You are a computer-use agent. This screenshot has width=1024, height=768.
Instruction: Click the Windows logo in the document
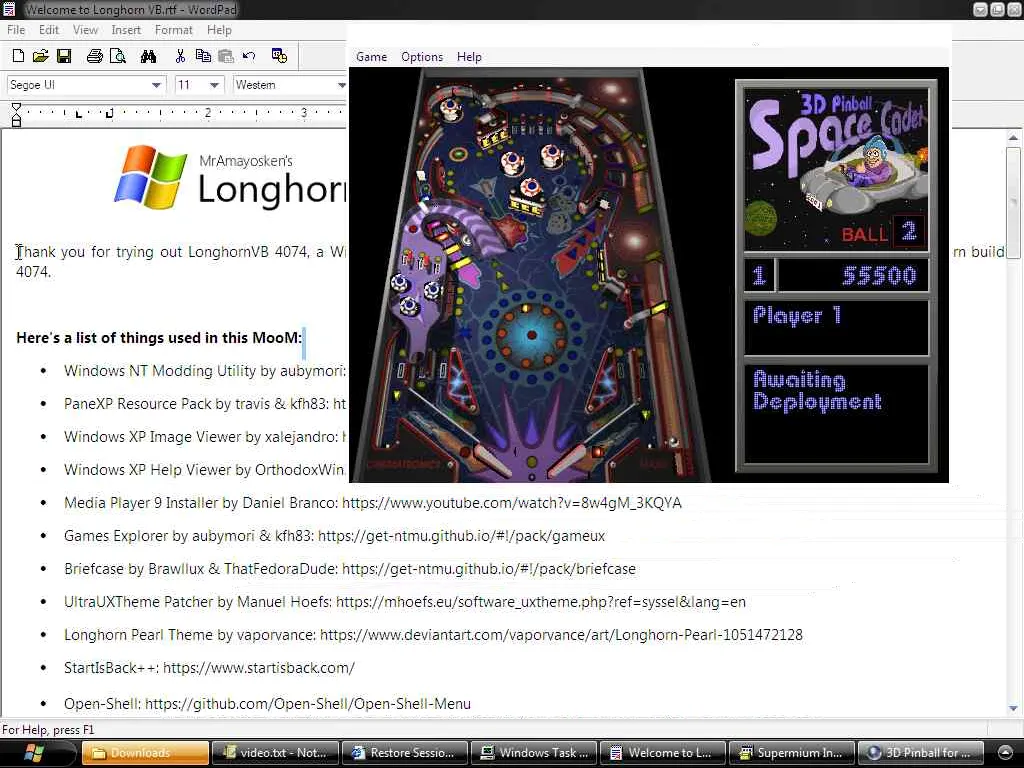(x=151, y=177)
